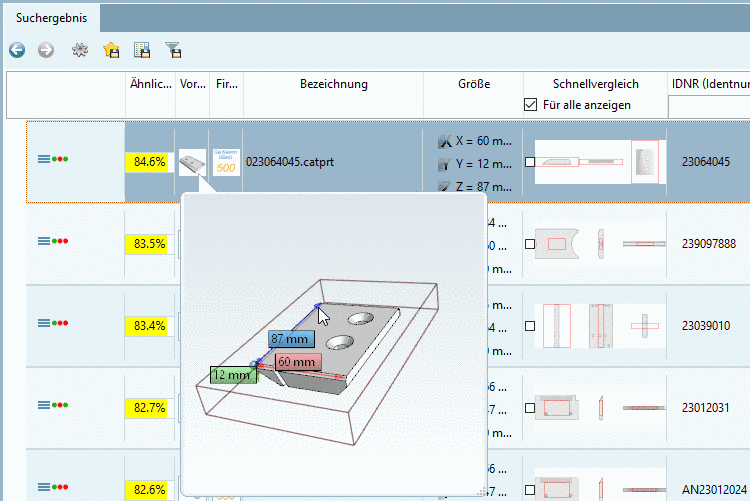Click the 87 mm dimension label in preview
The width and height of the screenshot is (750, 501).
[291, 339]
